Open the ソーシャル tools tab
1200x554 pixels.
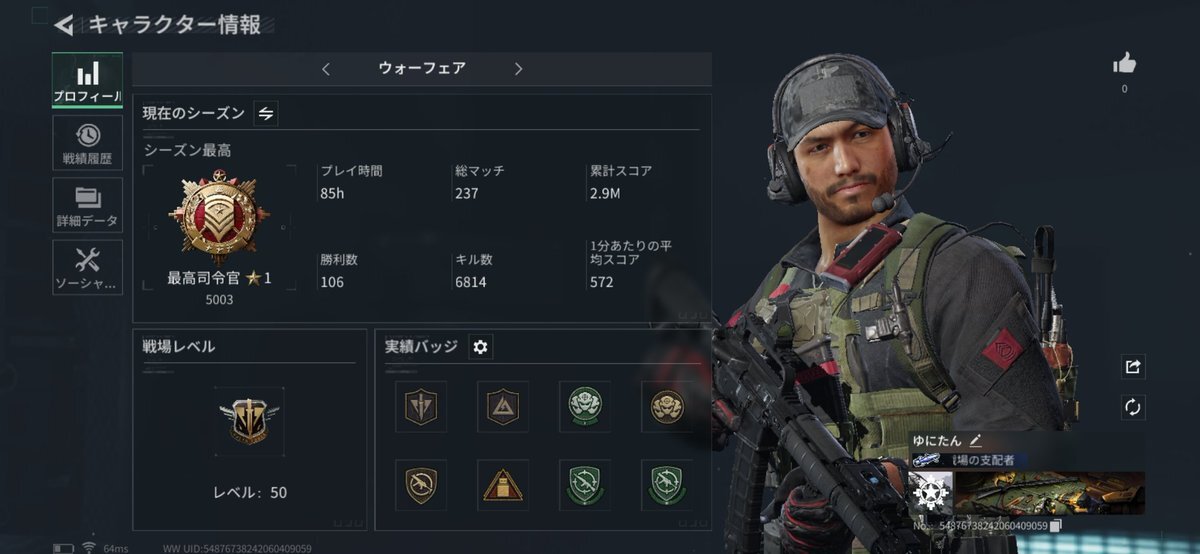coord(87,267)
